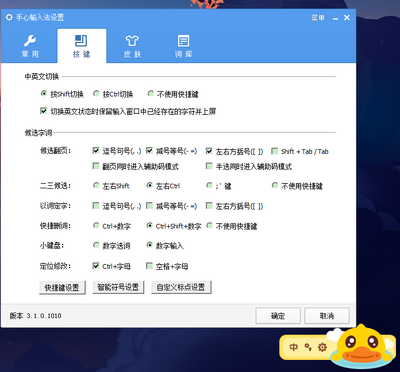This screenshot has height=372, width=400.
Task: Click the yellow duck mascot
Action: (361, 347)
